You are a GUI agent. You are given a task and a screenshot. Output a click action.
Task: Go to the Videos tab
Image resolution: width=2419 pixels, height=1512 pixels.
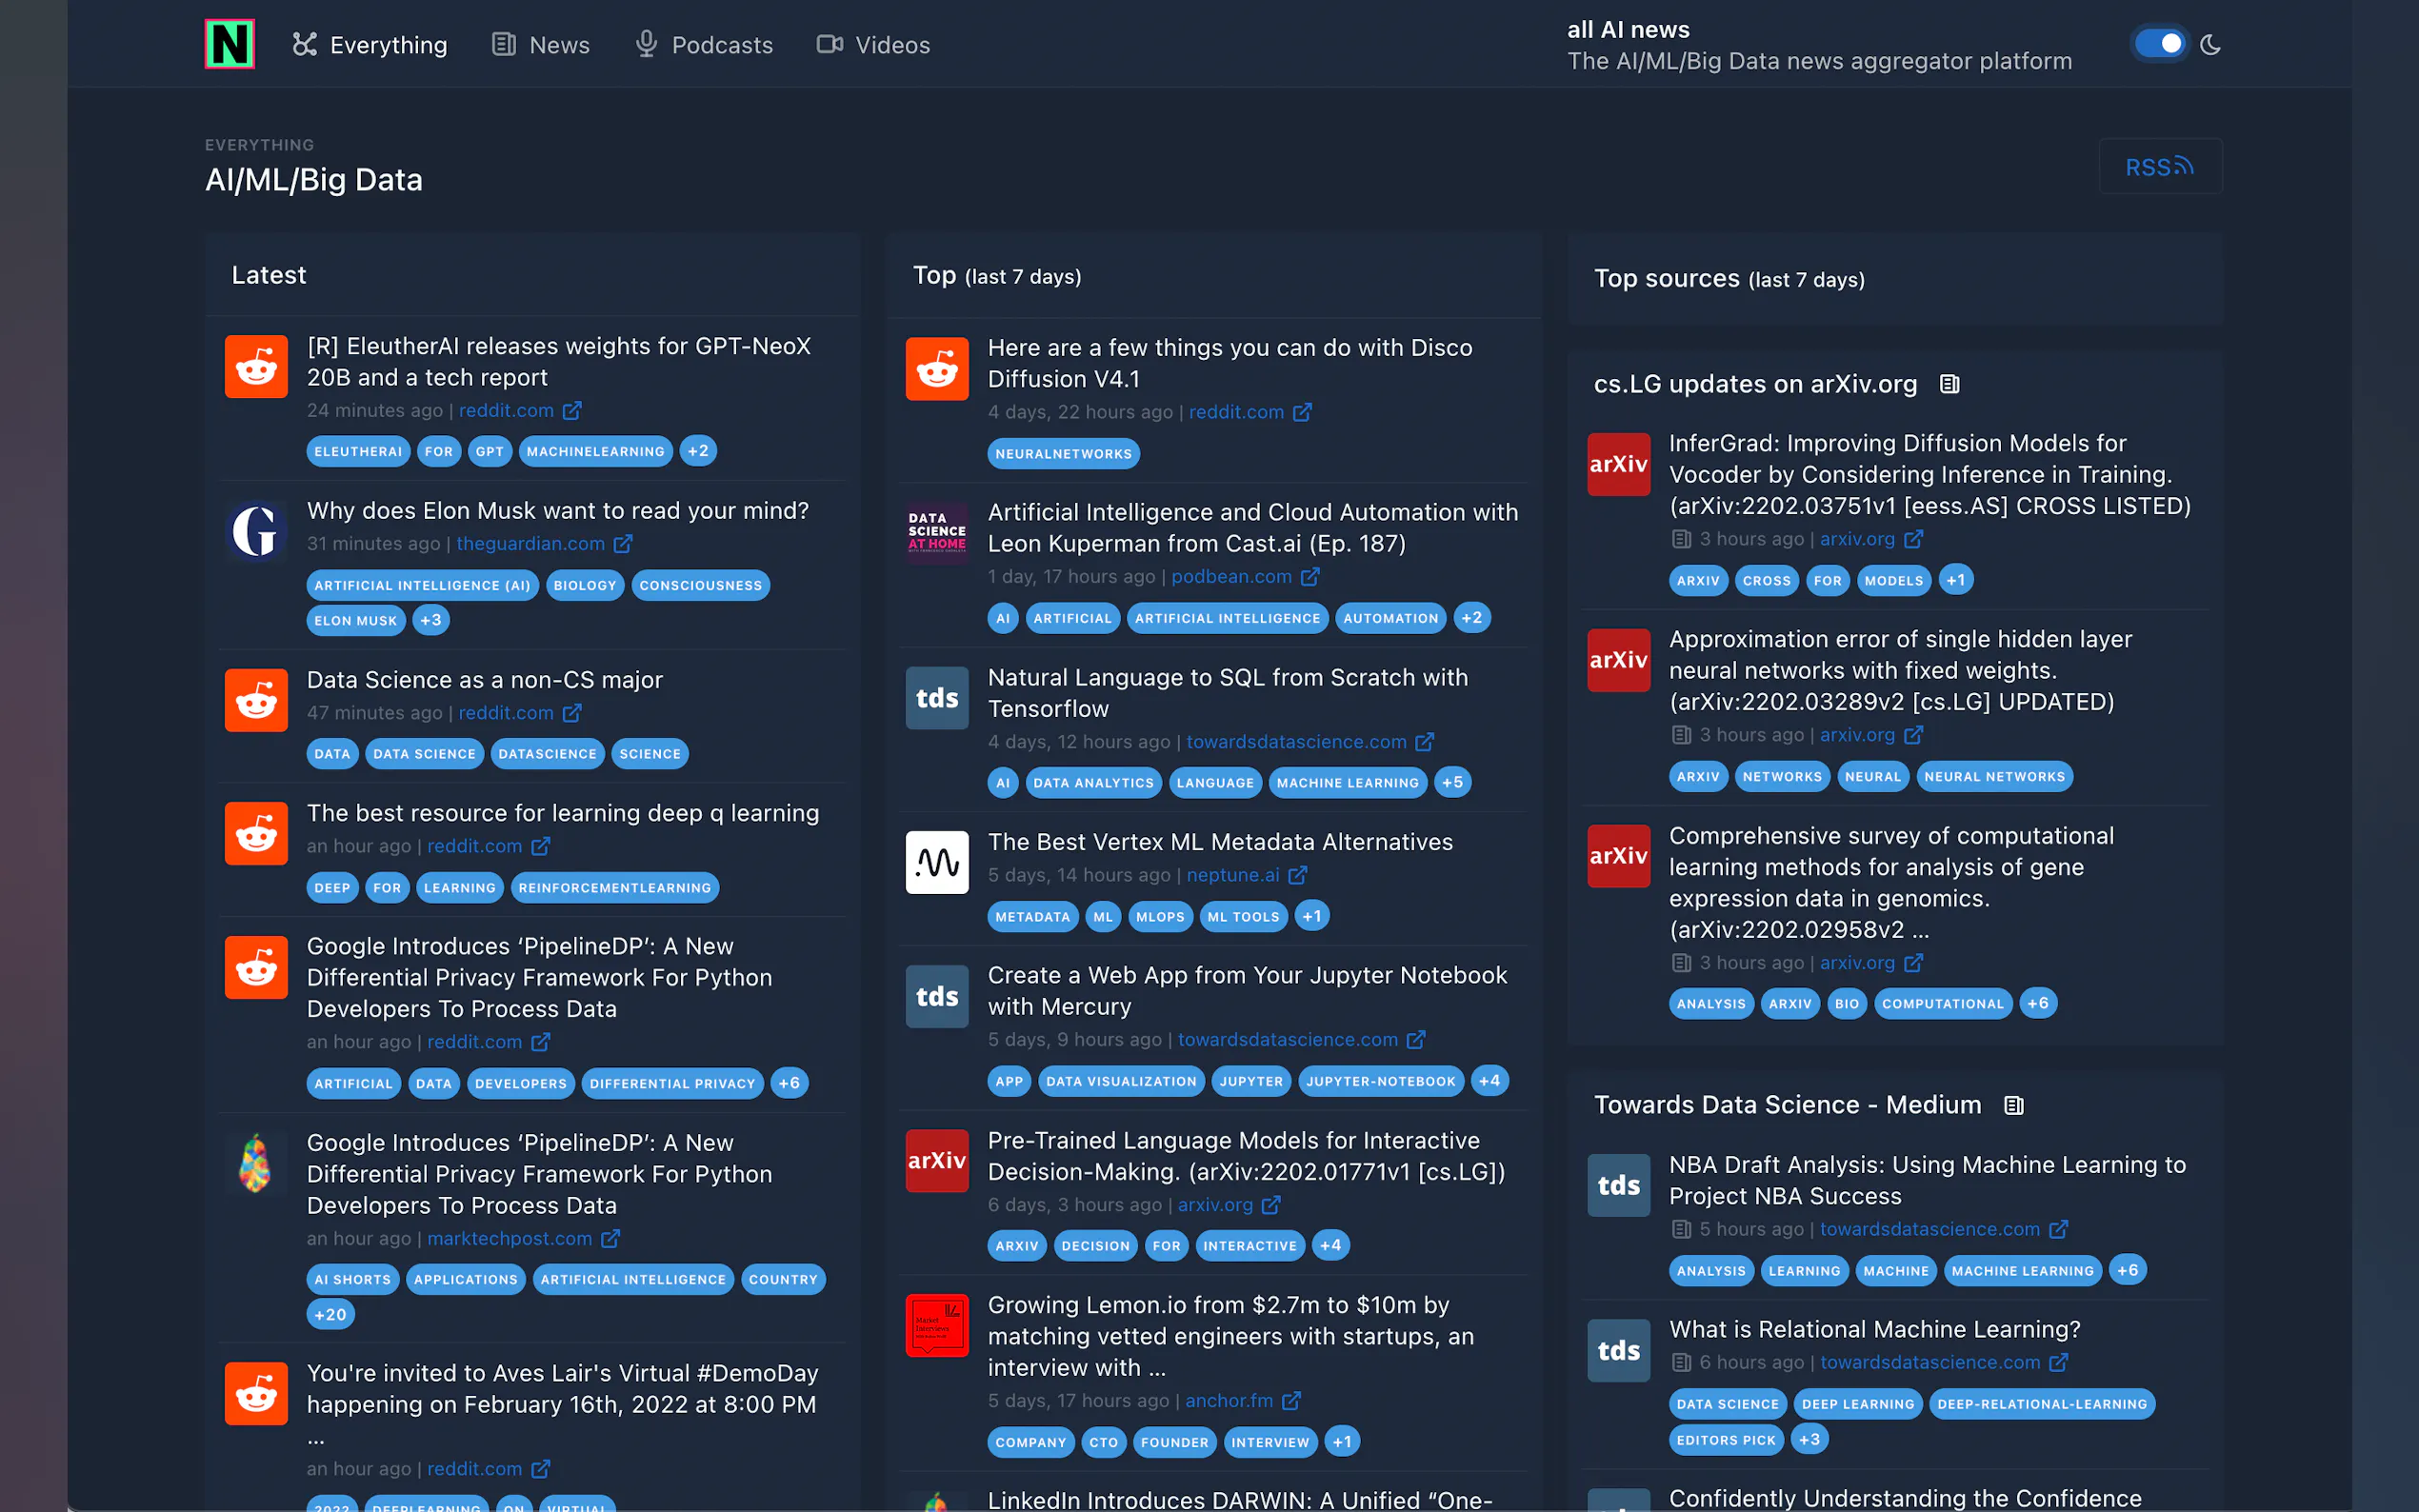pyautogui.click(x=874, y=45)
